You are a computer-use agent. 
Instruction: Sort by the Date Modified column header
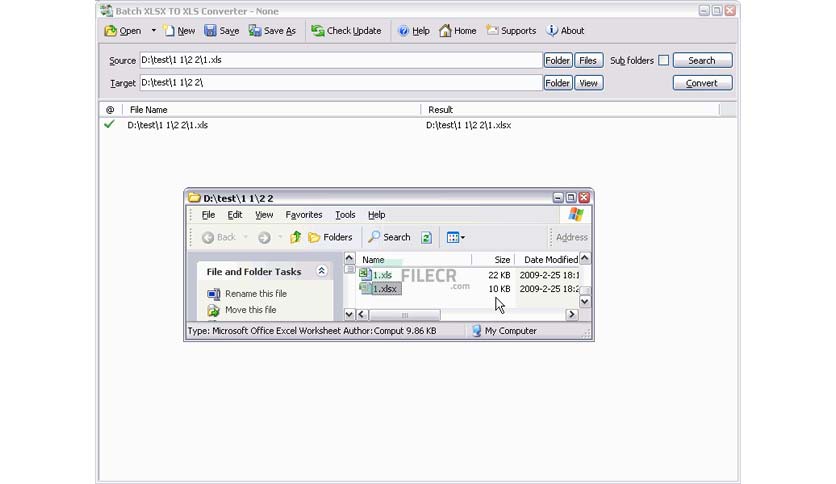point(547,260)
